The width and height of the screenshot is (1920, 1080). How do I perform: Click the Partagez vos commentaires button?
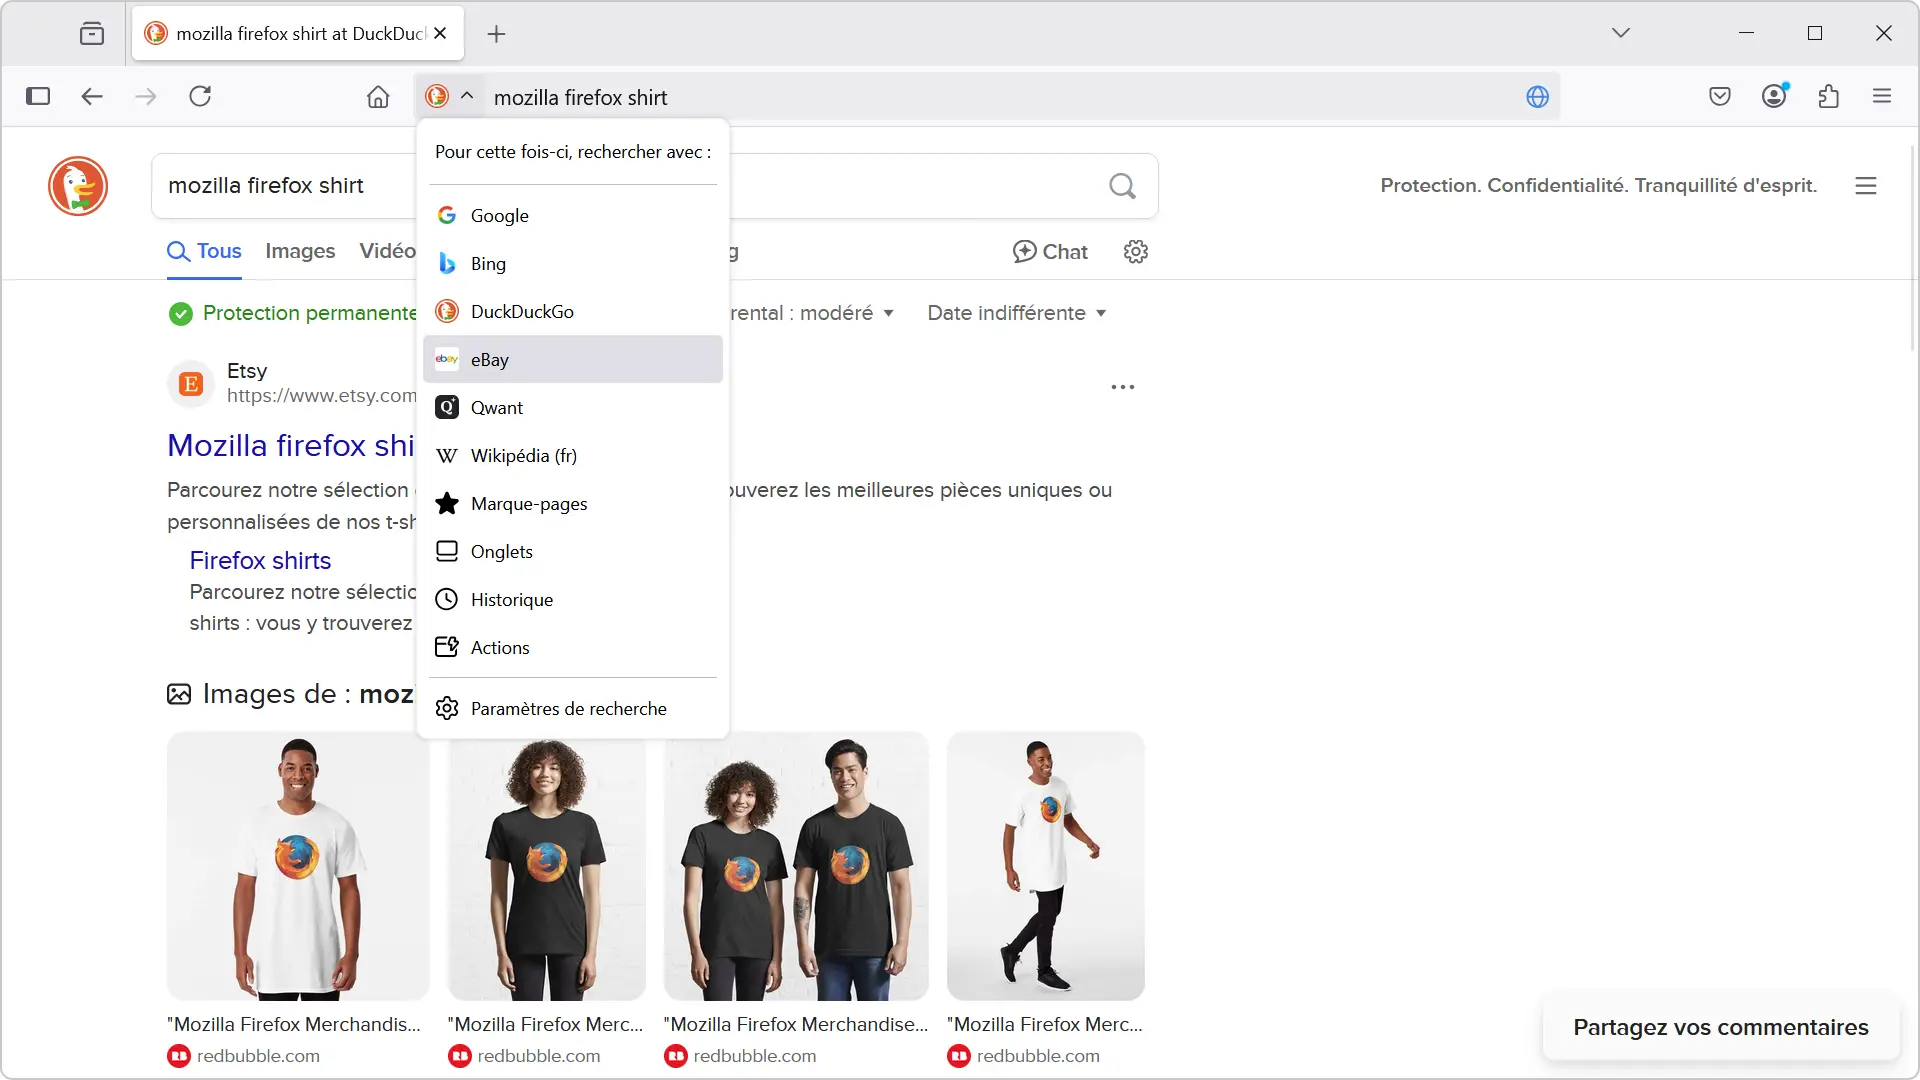(1721, 1027)
